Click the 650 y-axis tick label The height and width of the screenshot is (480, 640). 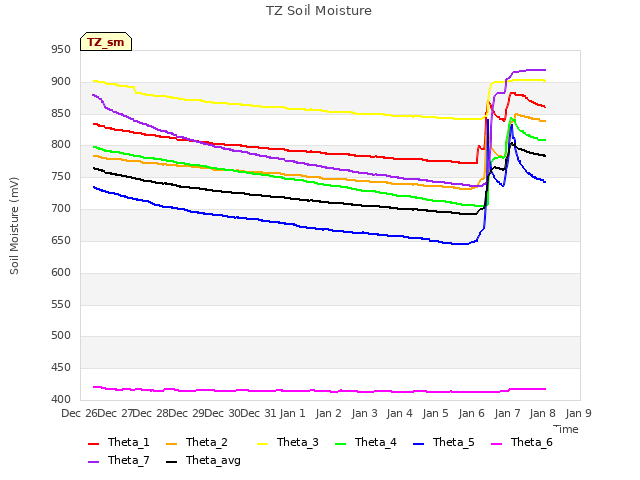click(x=61, y=240)
